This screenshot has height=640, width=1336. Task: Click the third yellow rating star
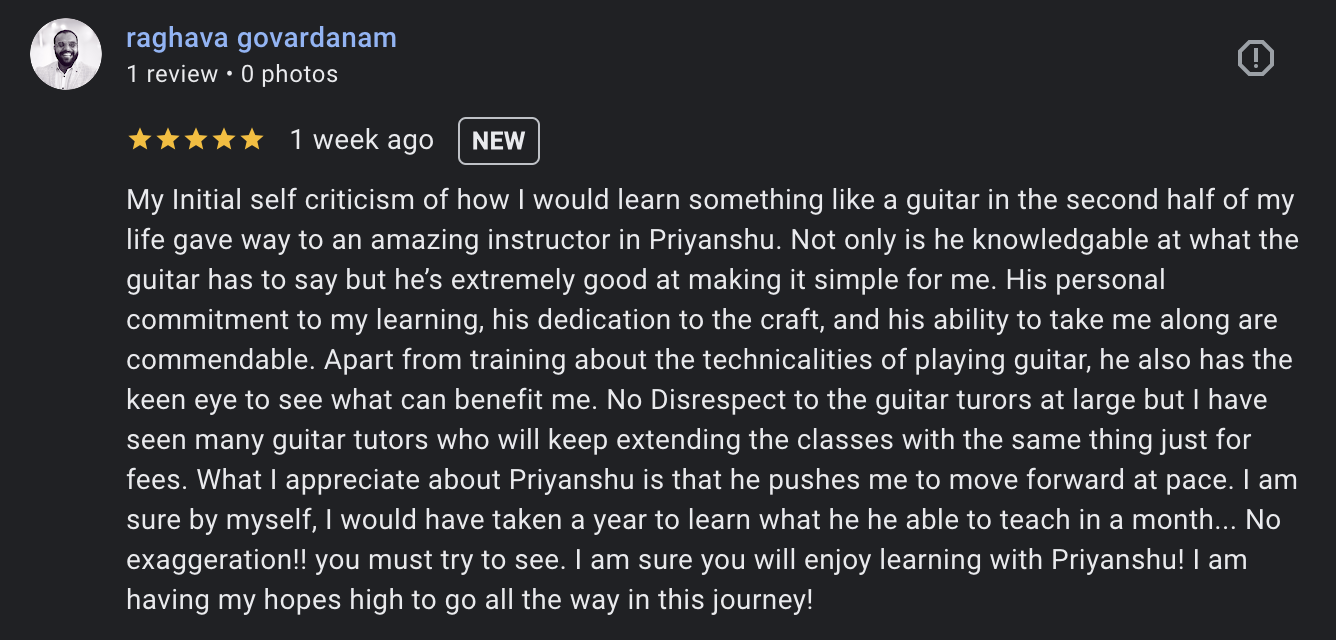pyautogui.click(x=195, y=140)
